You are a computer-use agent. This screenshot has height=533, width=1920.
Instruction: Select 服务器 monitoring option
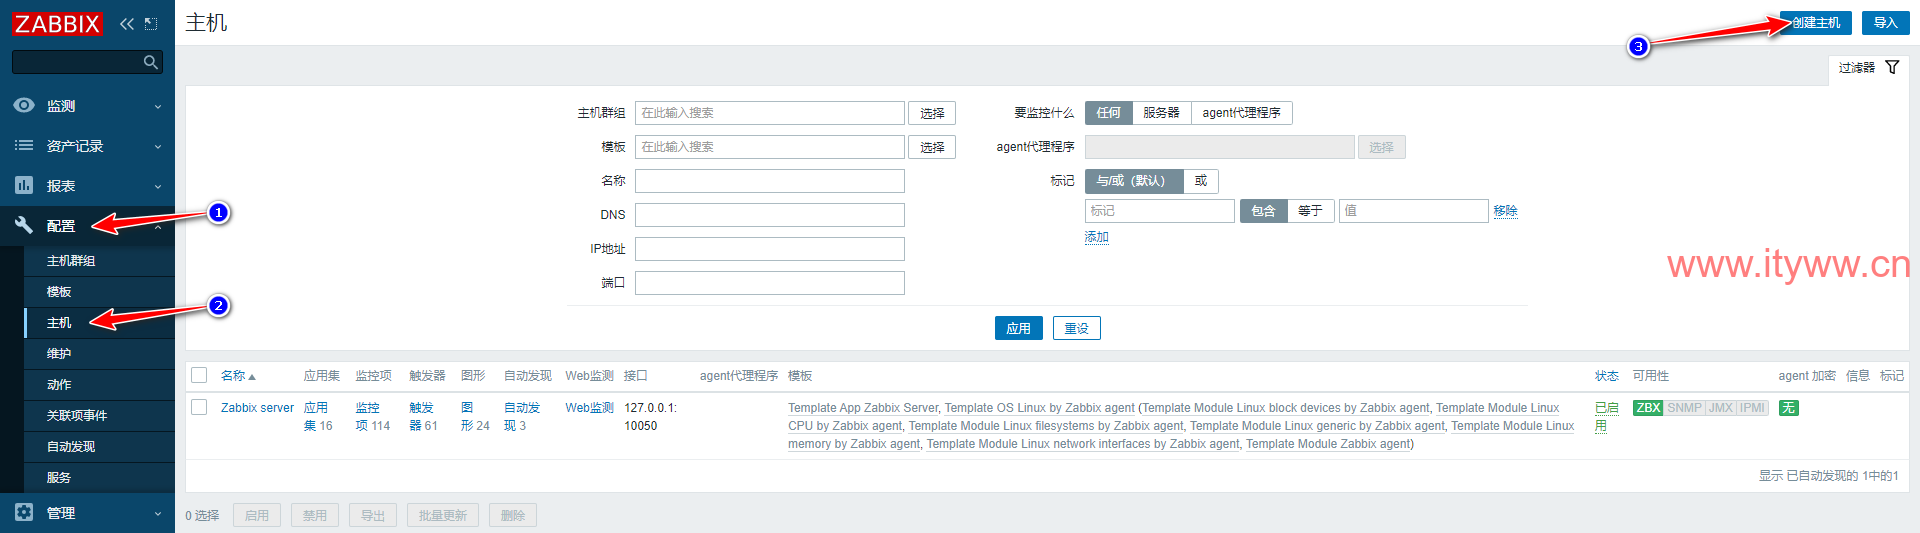click(x=1161, y=113)
